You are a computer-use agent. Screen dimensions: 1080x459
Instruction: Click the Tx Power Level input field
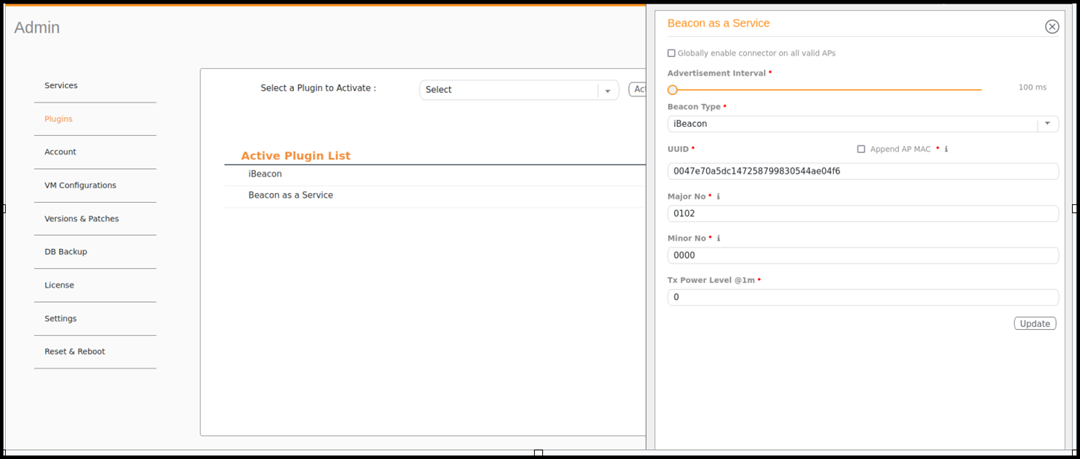863,298
